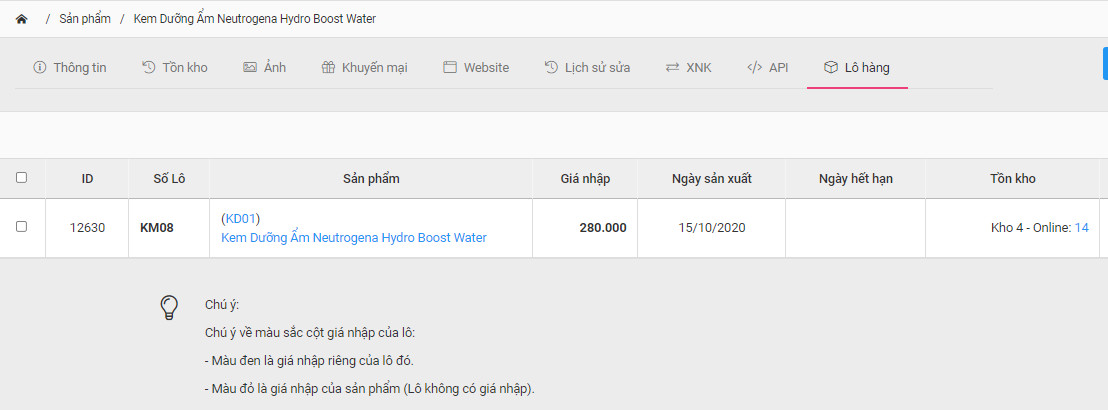
Task: Open Kem Dưỡng Ẩm breadcrumb entry
Action: (254, 19)
